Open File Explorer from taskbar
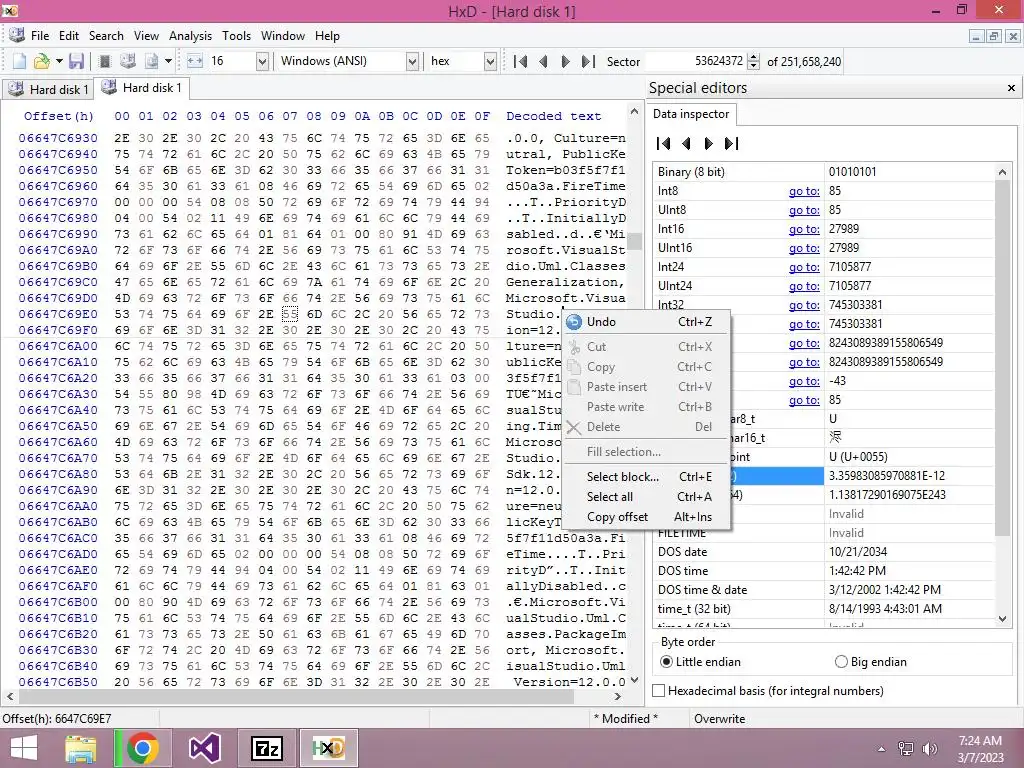Image resolution: width=1024 pixels, height=768 pixels. [81, 748]
